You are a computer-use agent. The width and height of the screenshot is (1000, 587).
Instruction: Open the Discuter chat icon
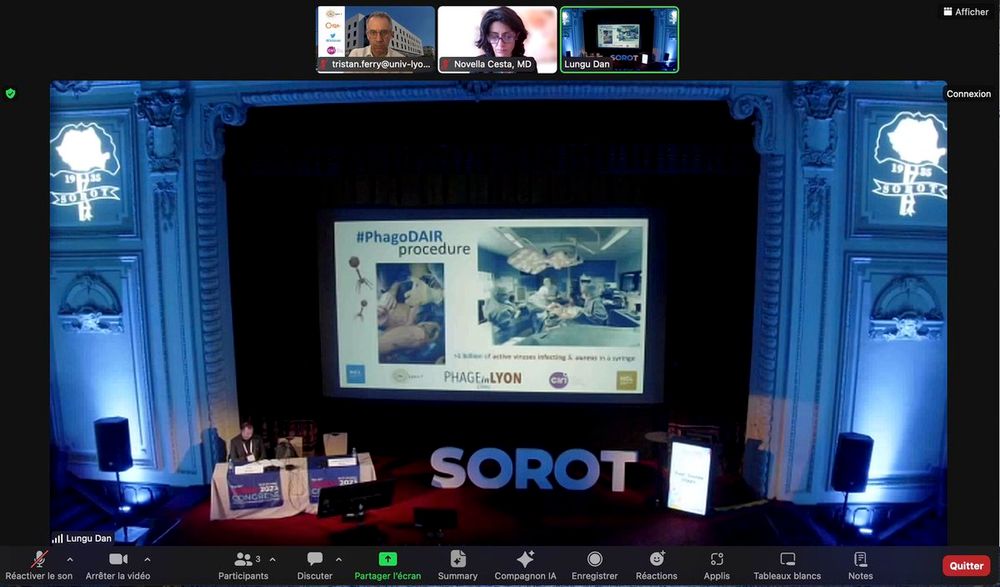click(x=314, y=560)
